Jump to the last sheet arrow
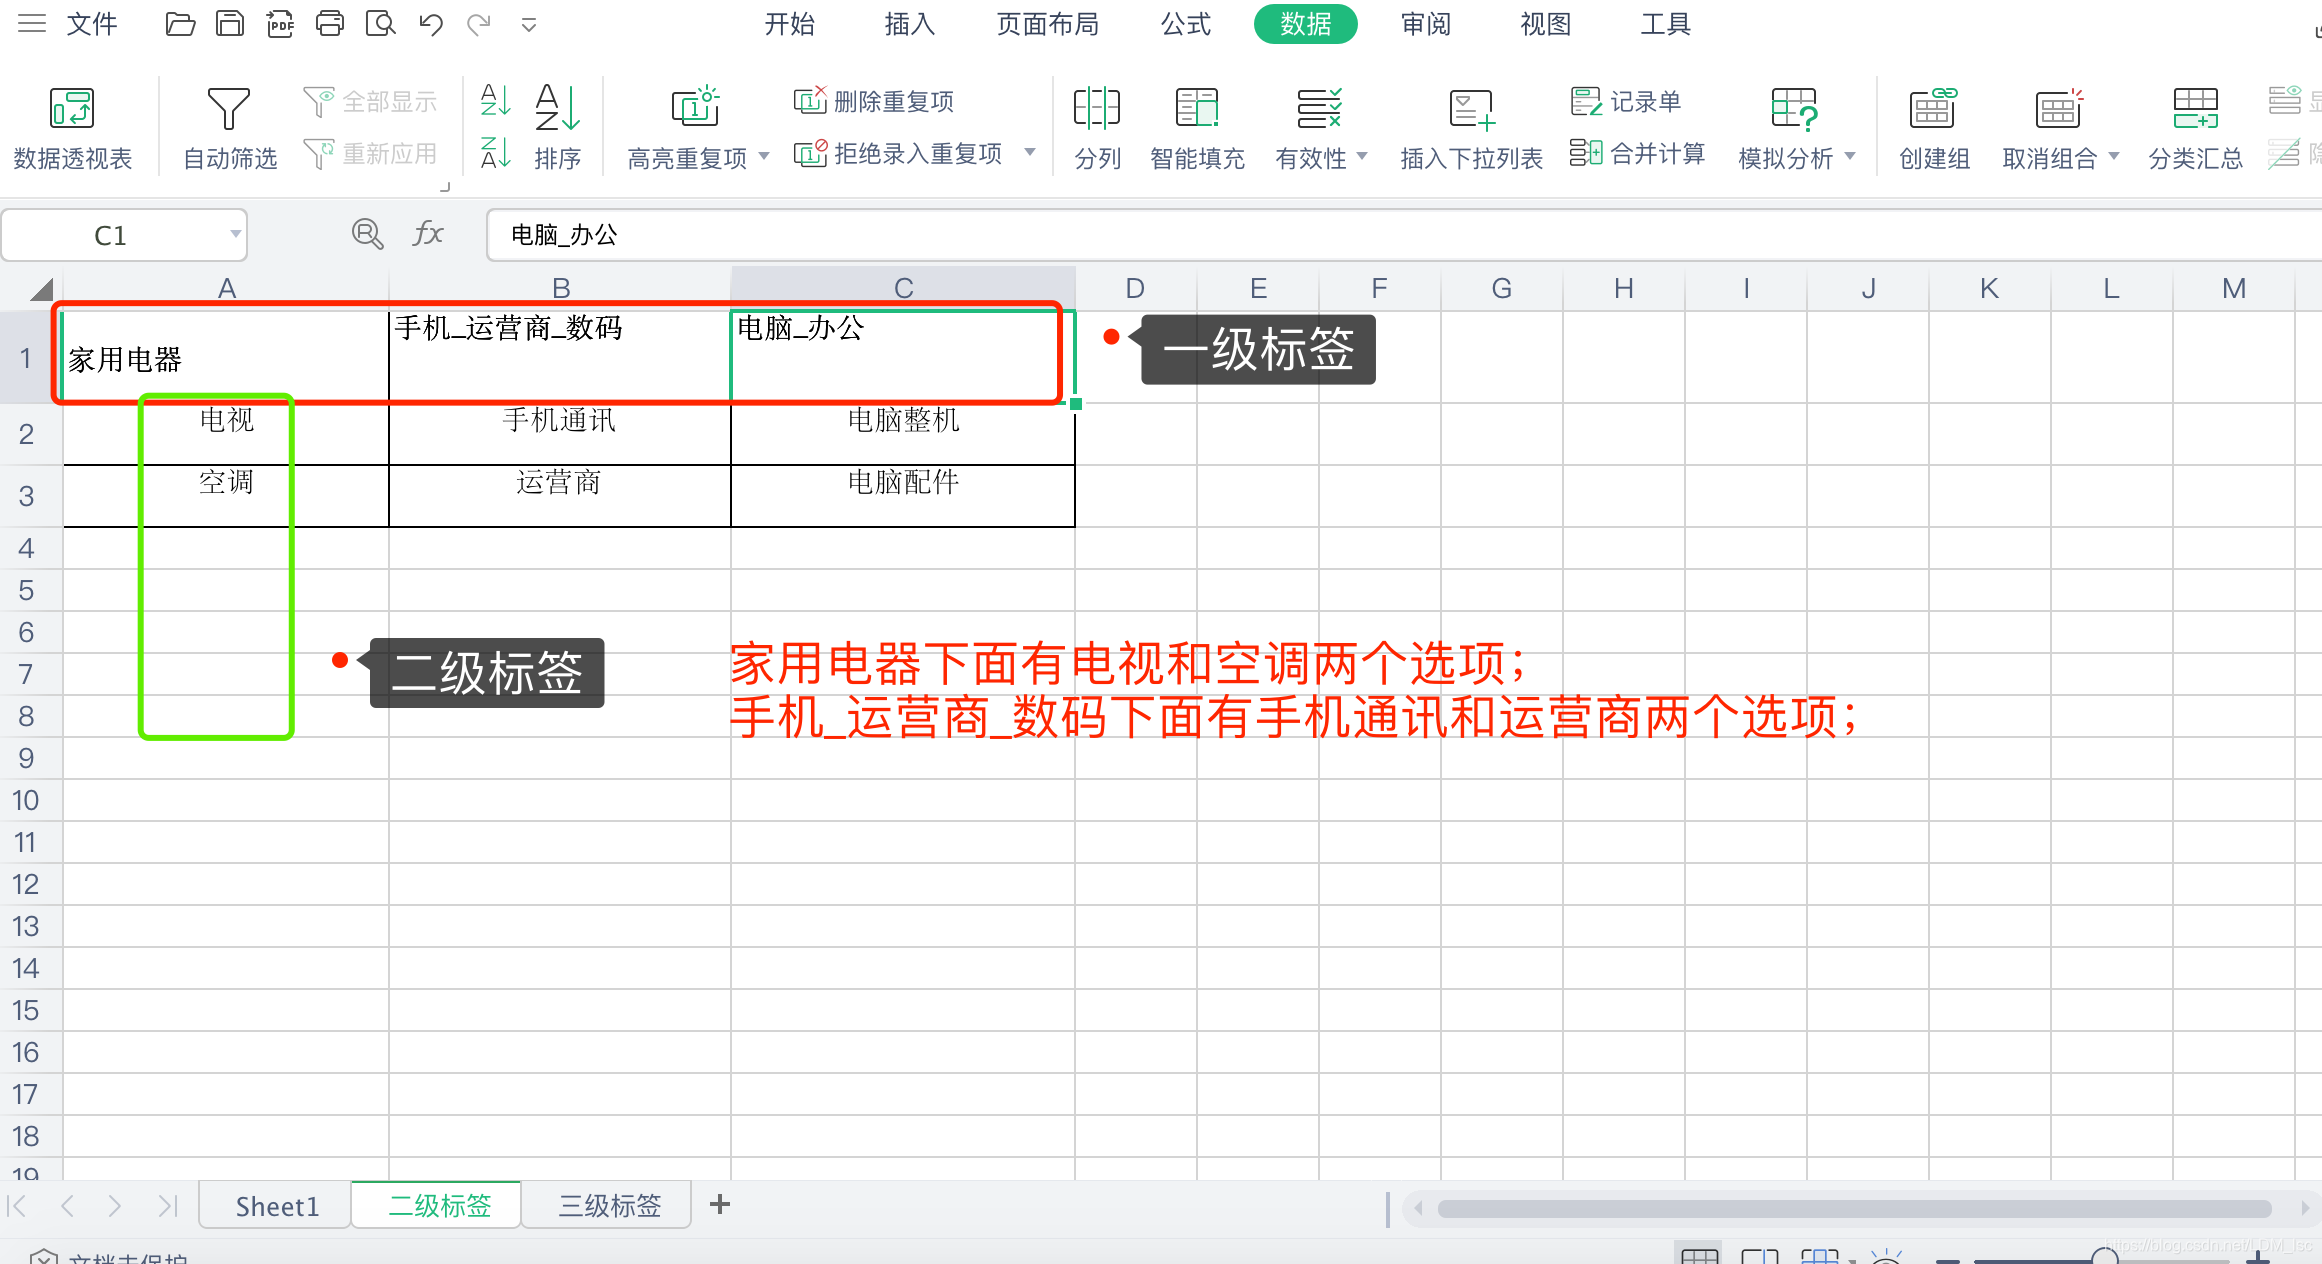This screenshot has width=2322, height=1264. coord(167,1205)
